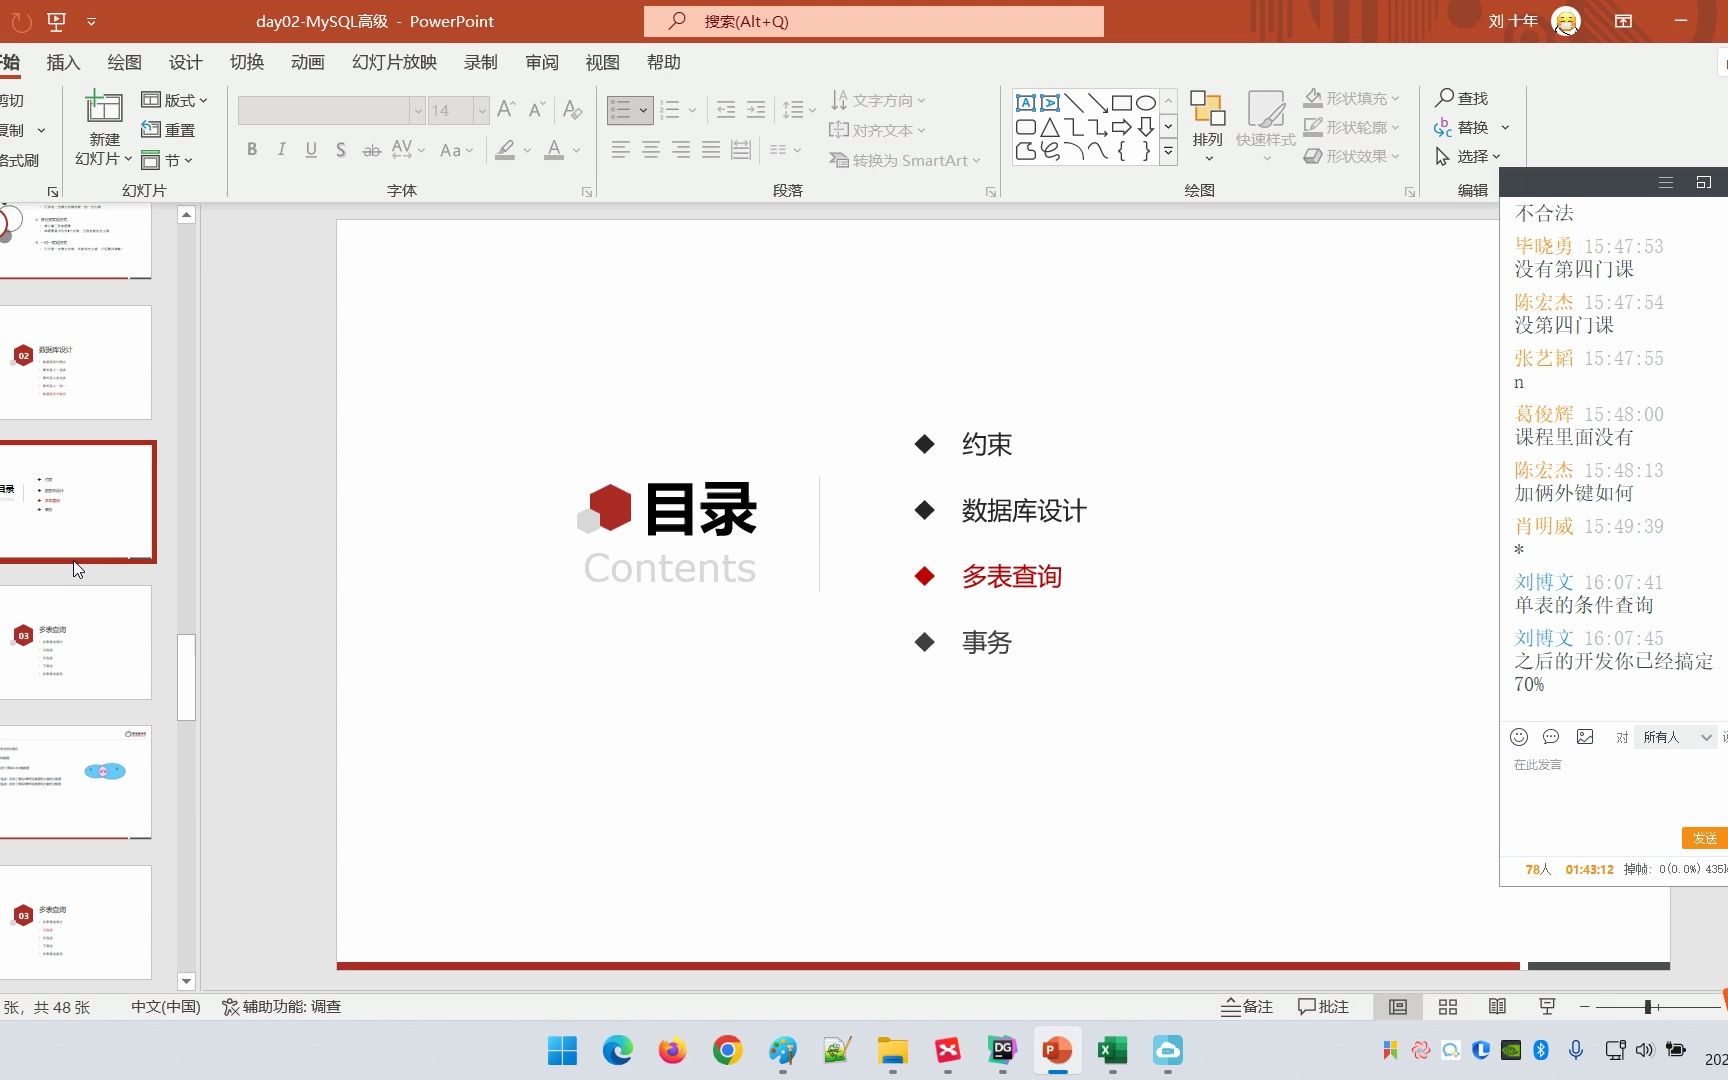The image size is (1728, 1080).
Task: Toggle bold formatting
Action: click(x=252, y=150)
